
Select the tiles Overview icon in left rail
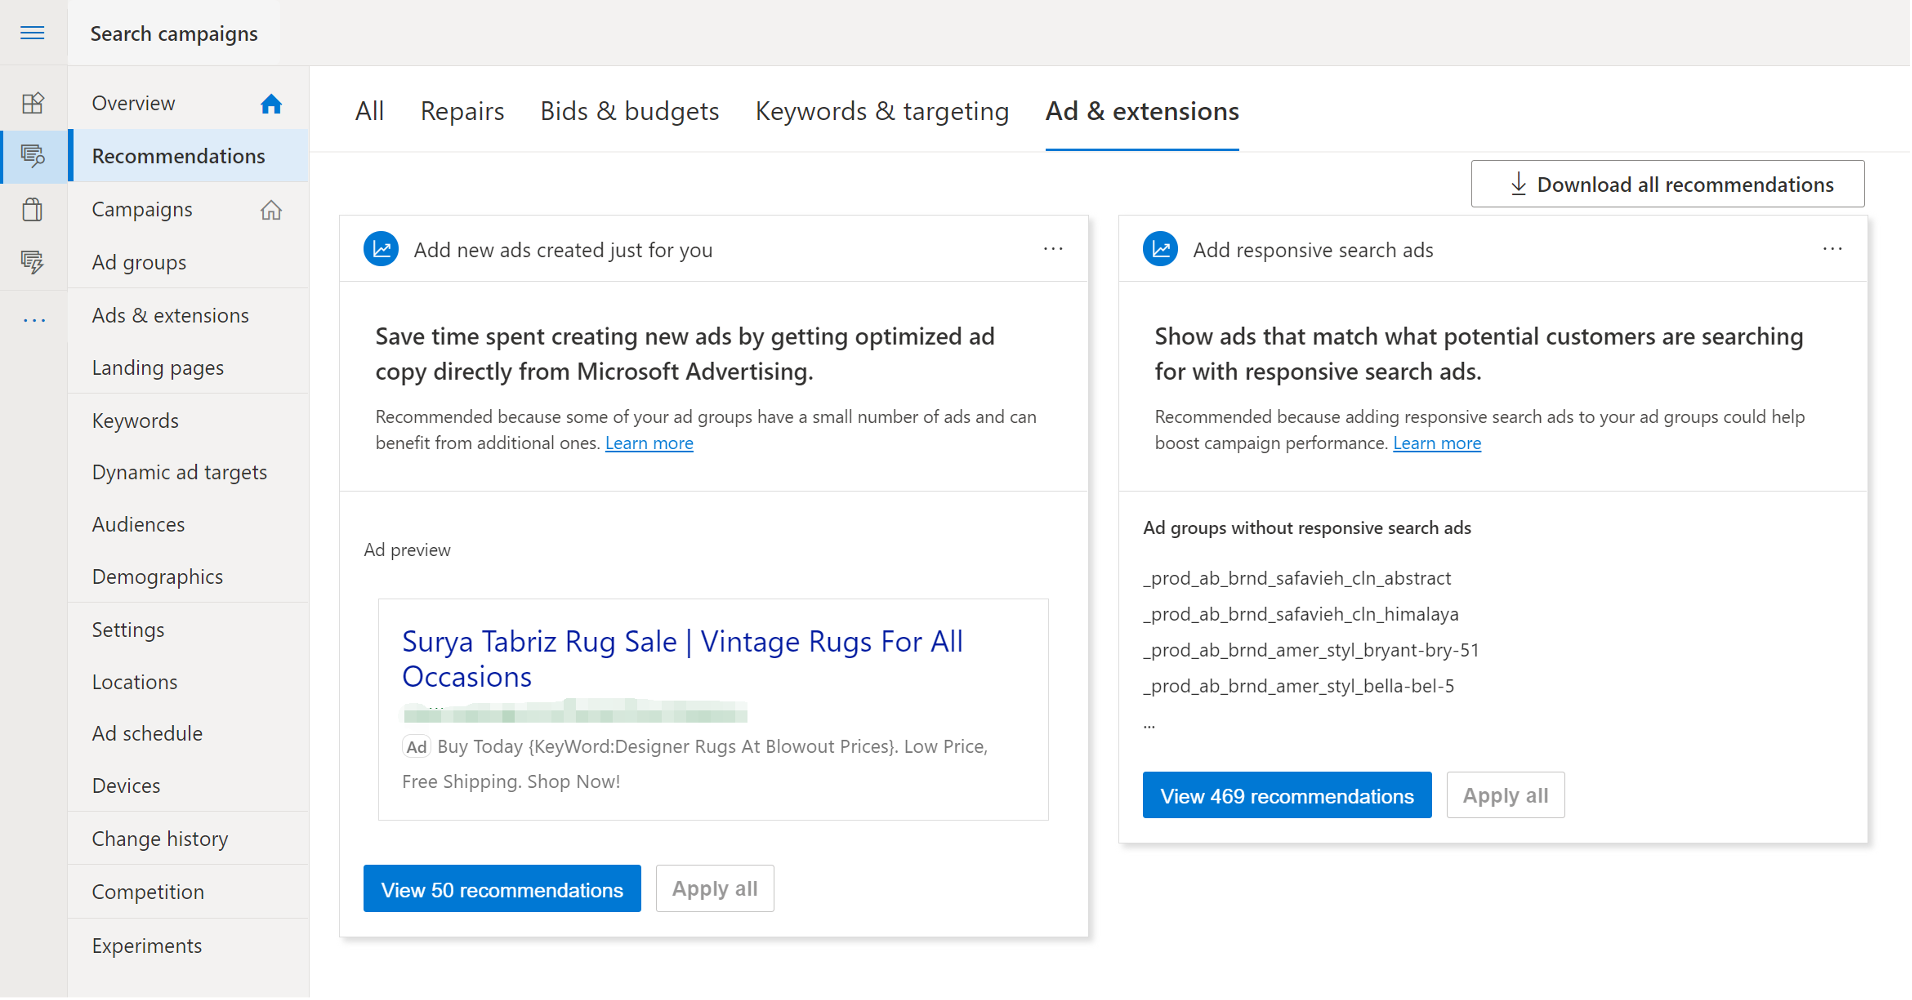tap(33, 102)
